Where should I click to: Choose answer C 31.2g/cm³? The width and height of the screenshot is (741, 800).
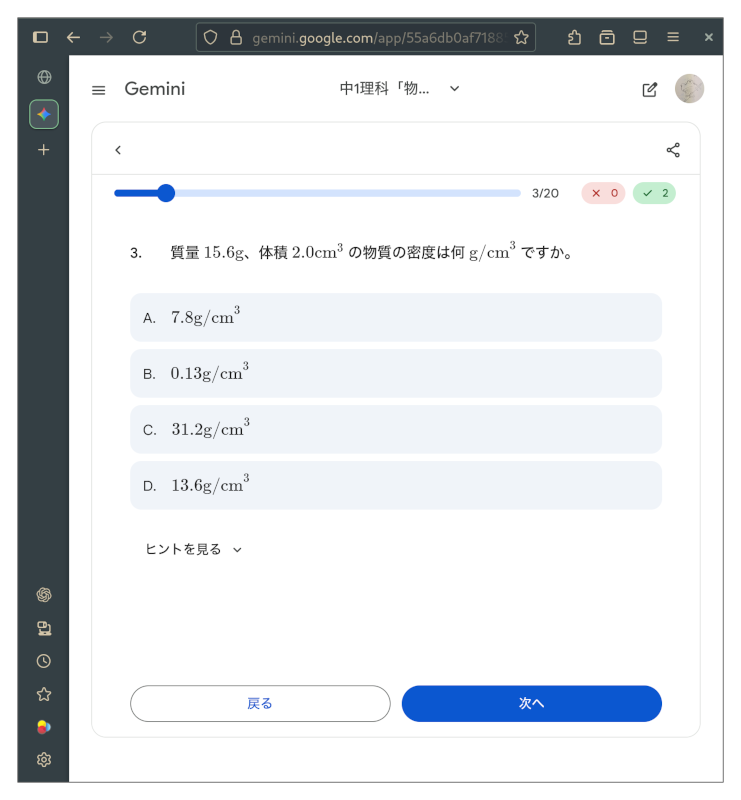pos(395,429)
